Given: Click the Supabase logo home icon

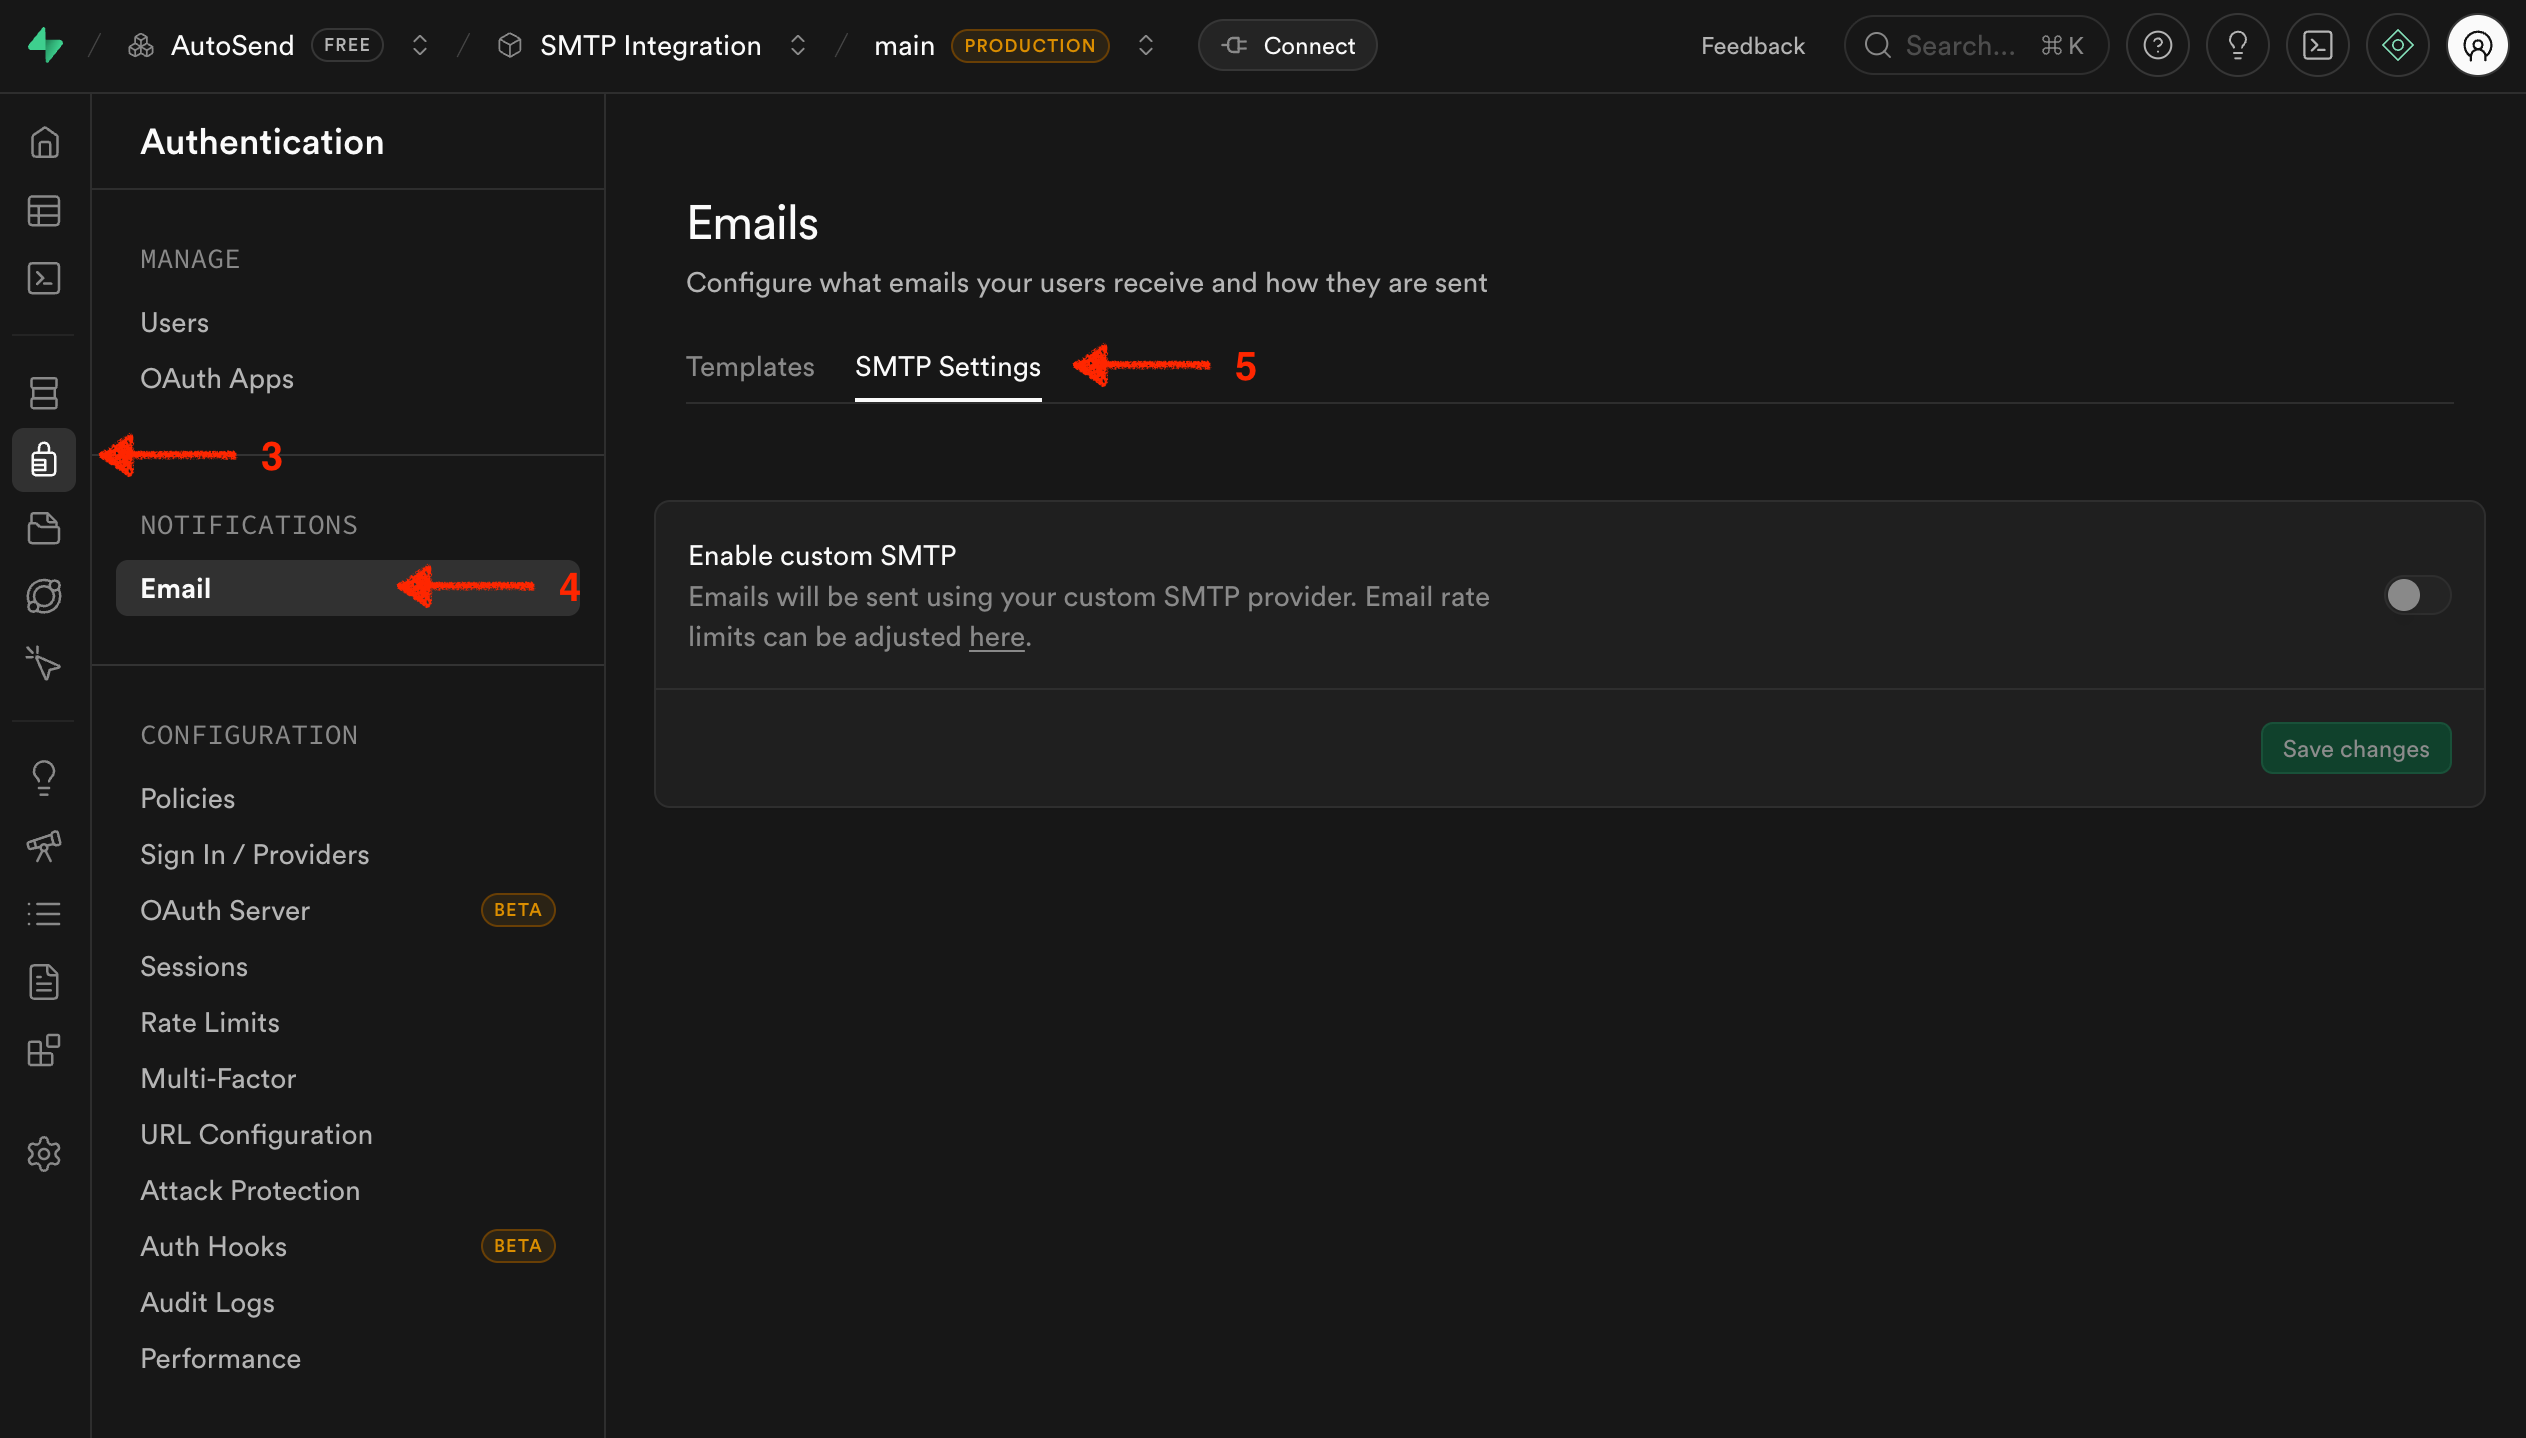Looking at the screenshot, I should tap(45, 46).
